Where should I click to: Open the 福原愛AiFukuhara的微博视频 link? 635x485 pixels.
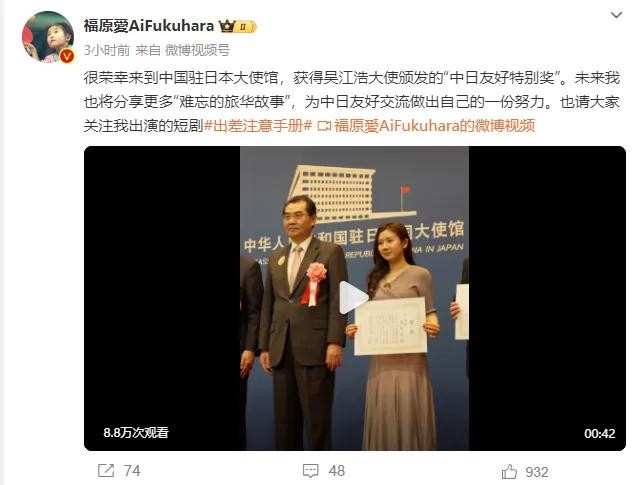[435, 126]
